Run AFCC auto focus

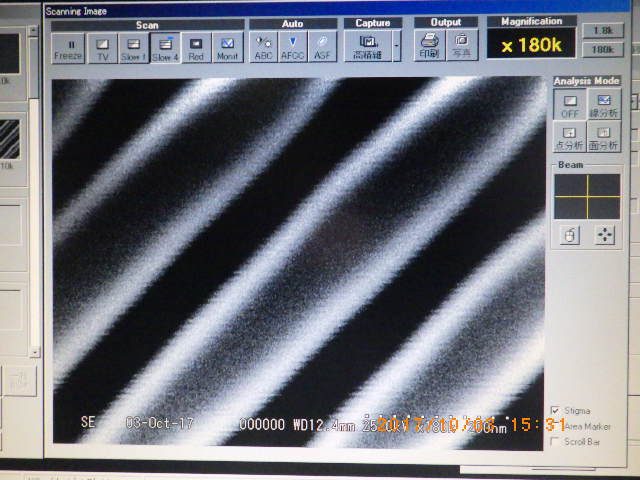293,47
